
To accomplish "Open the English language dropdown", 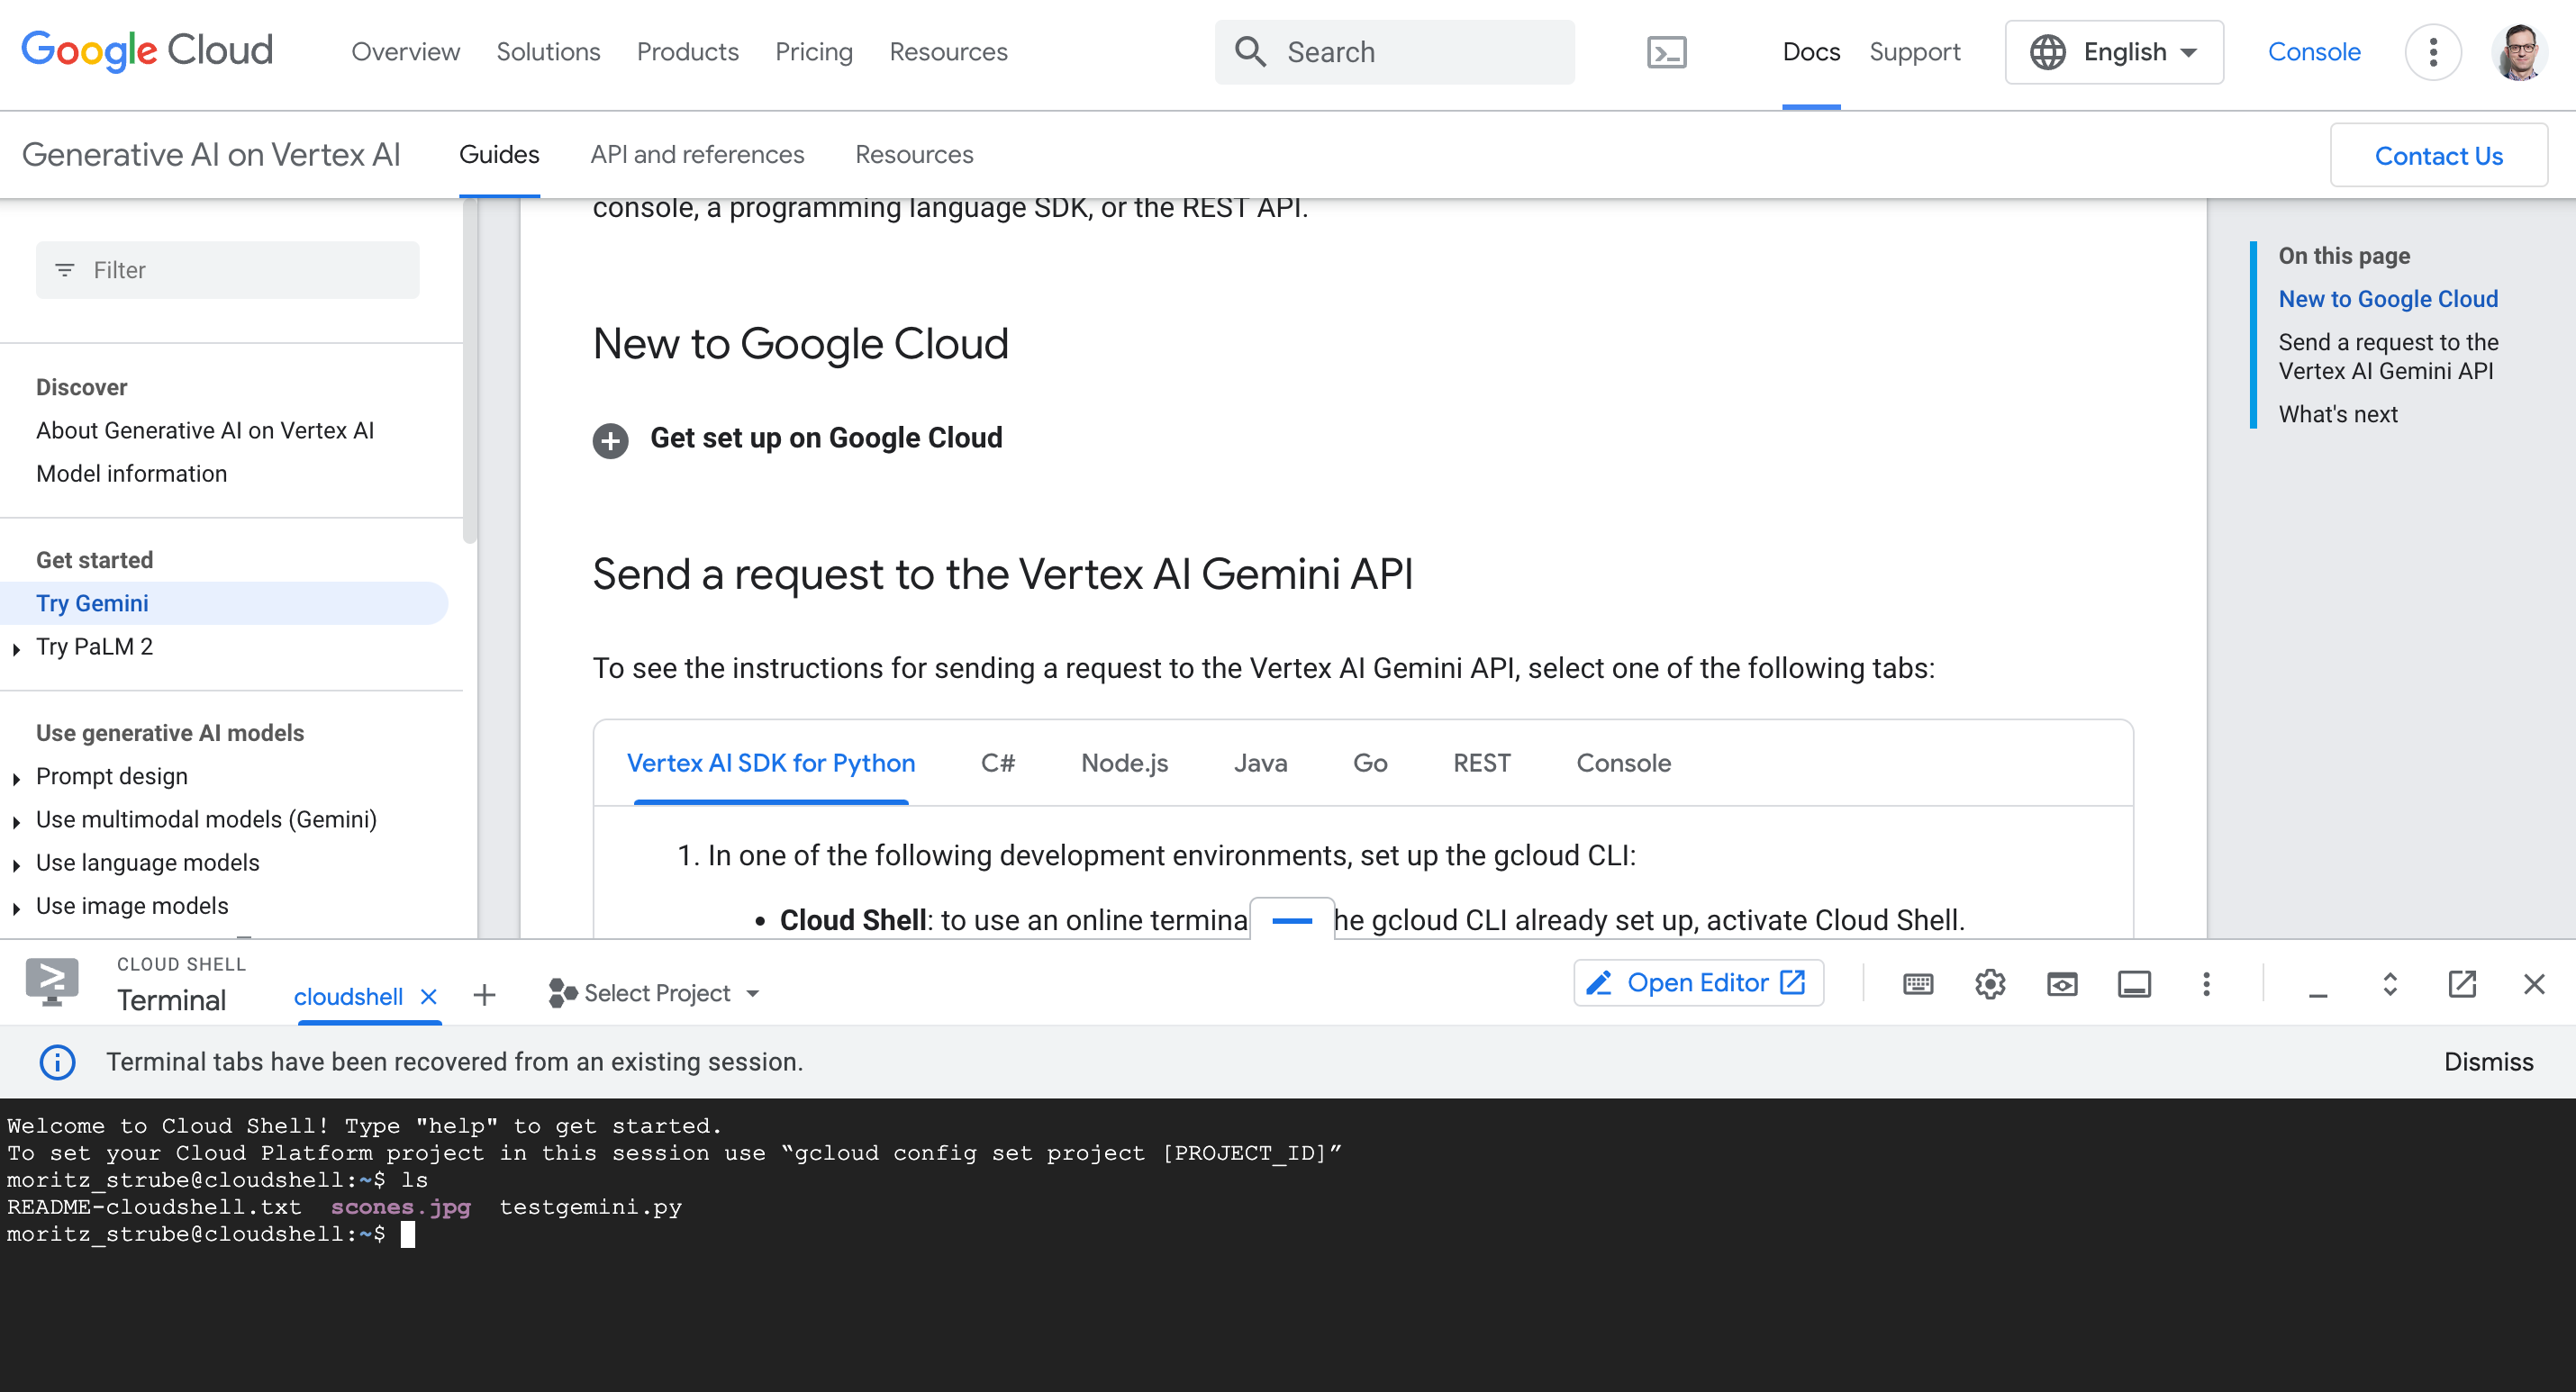I will click(x=2114, y=52).
